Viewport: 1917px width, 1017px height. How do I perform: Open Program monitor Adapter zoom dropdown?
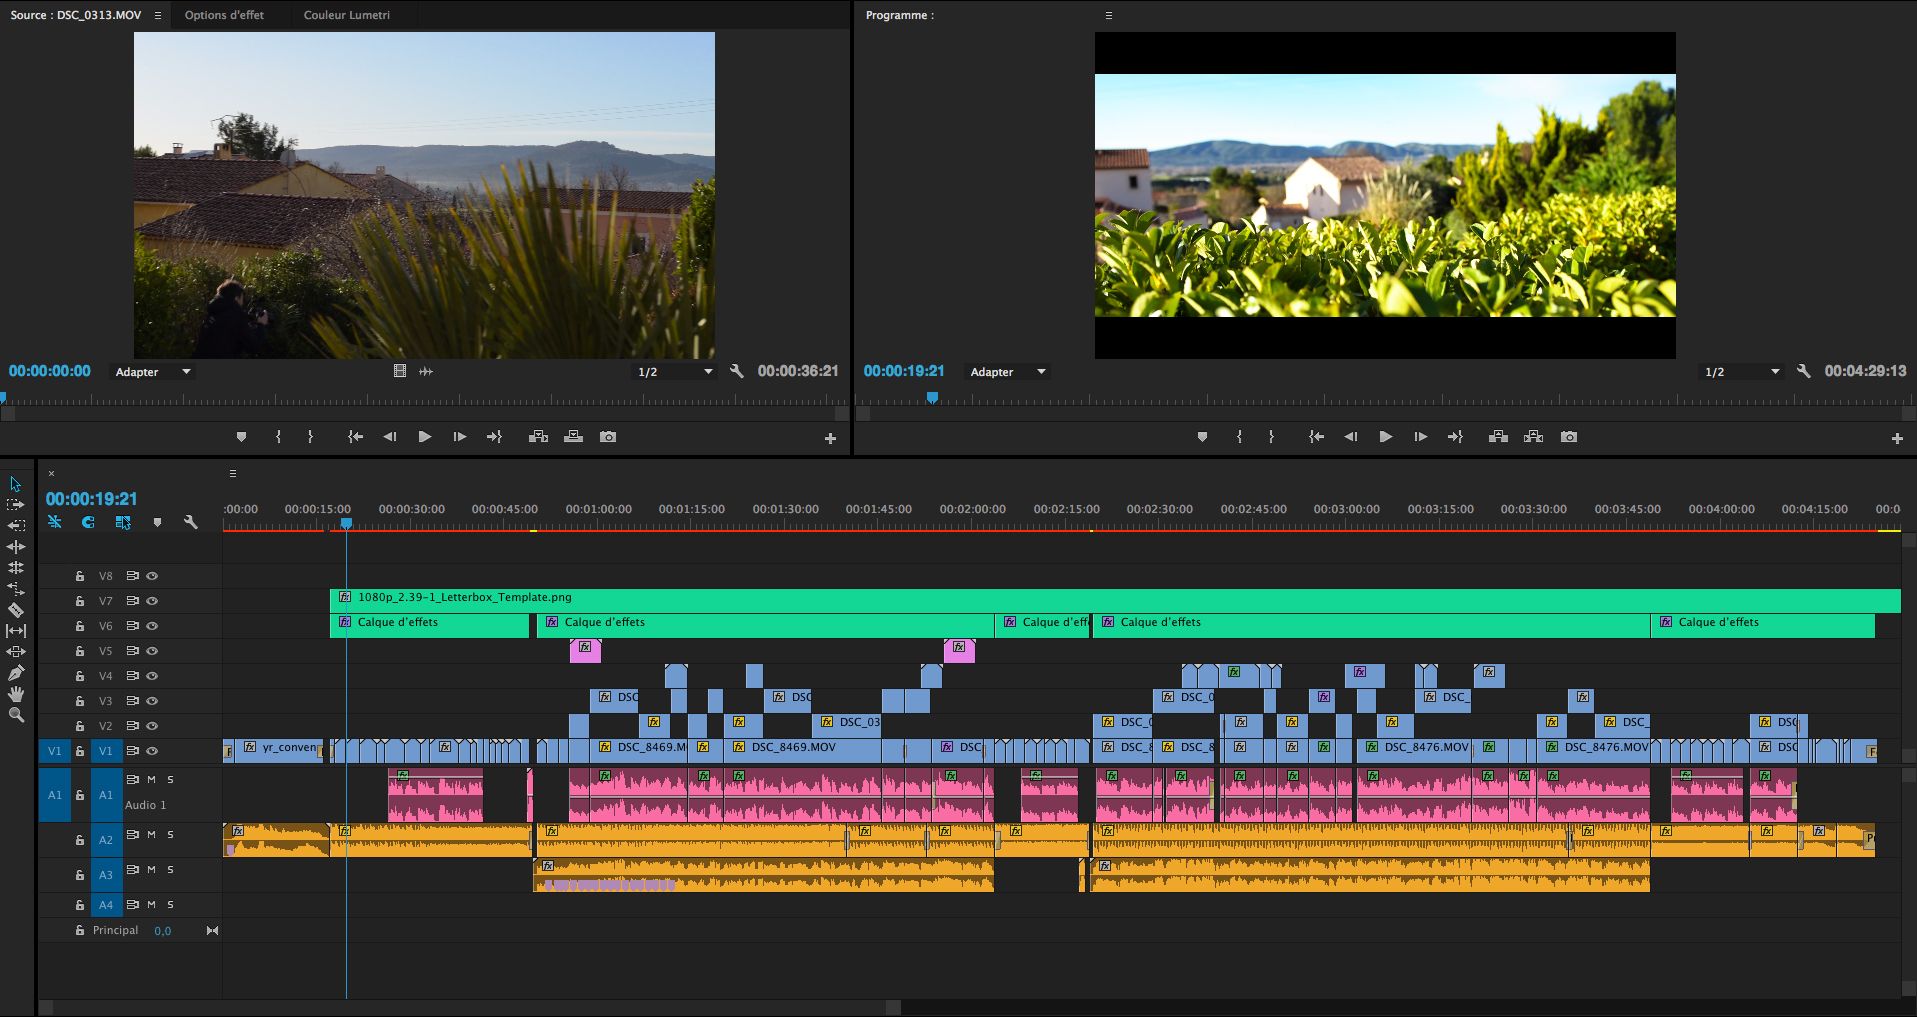coord(1007,372)
